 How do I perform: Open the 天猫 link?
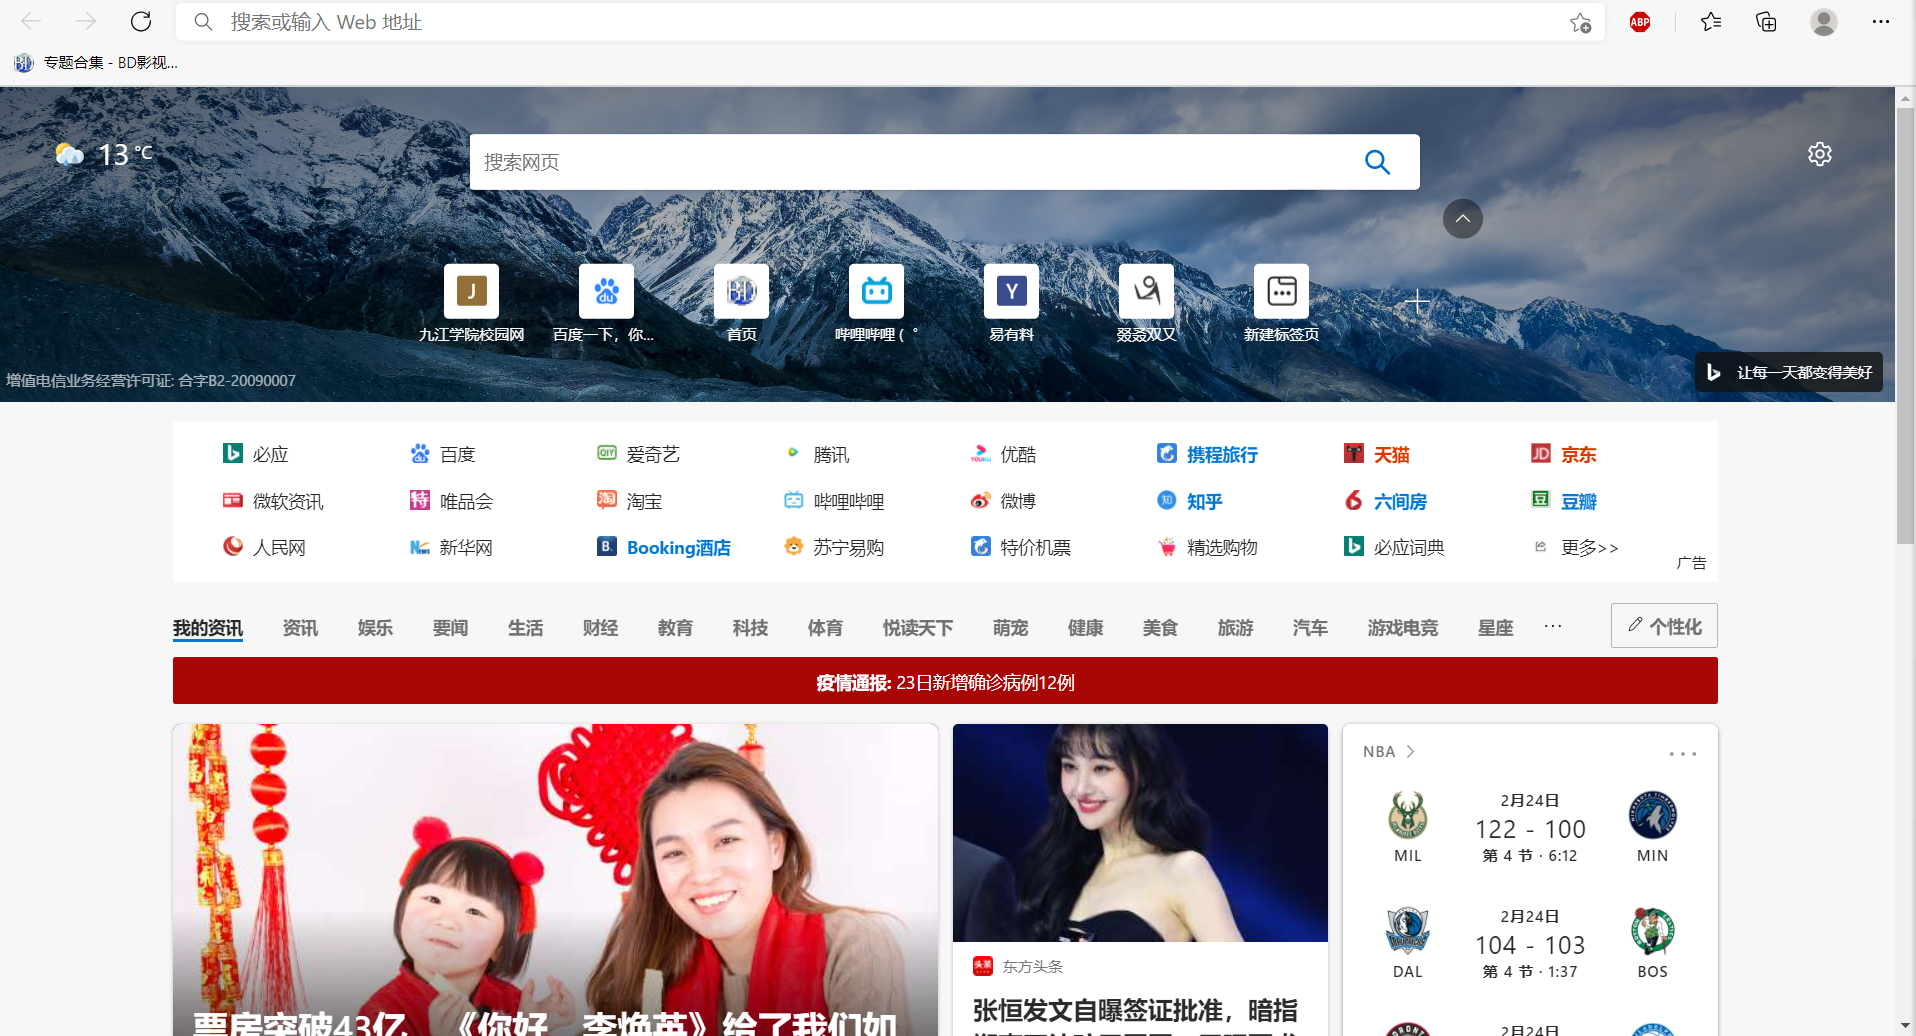pyautogui.click(x=1377, y=454)
